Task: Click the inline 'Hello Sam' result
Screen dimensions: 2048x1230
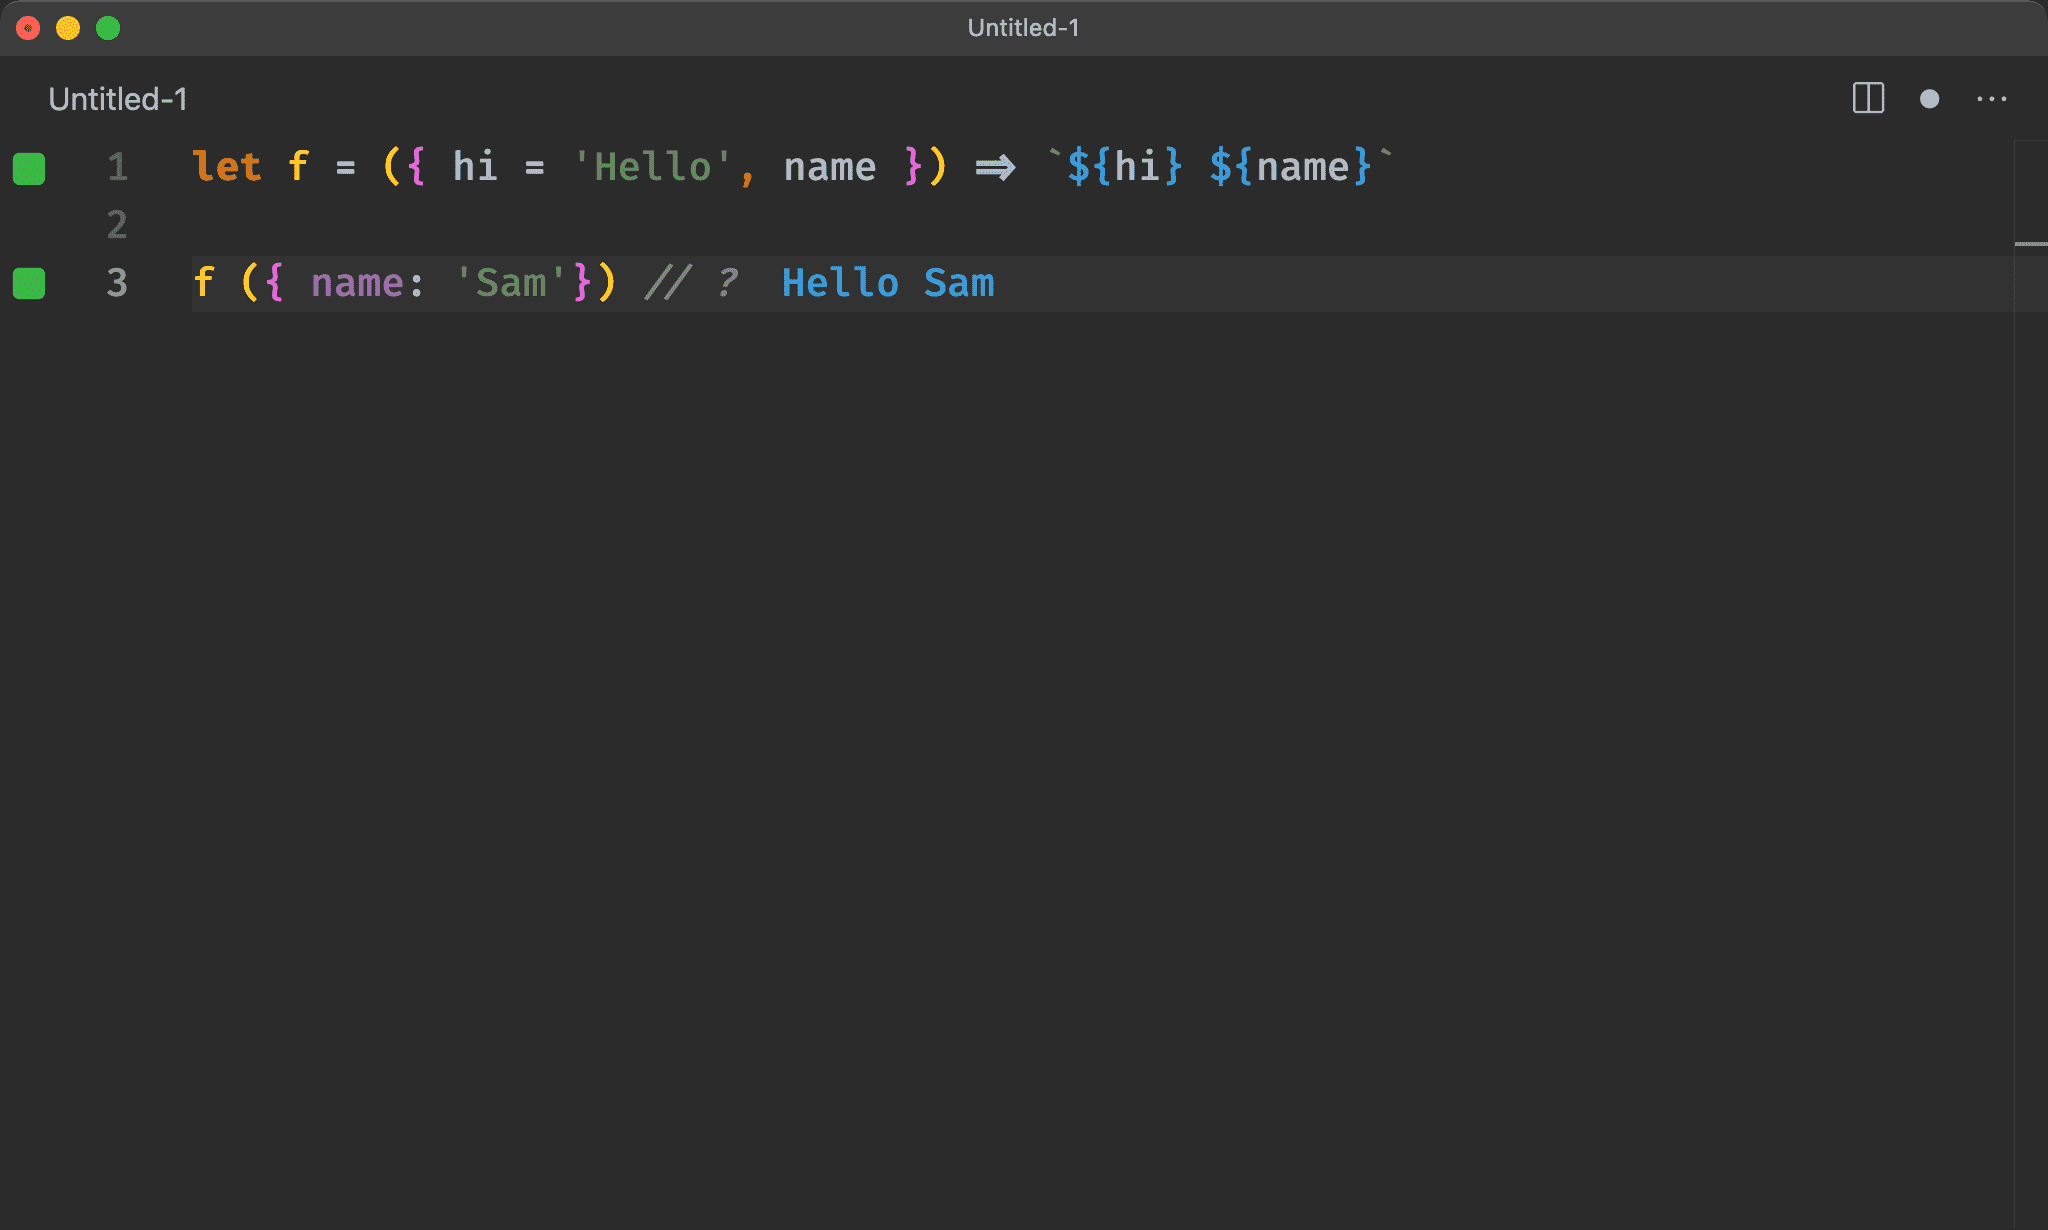Action: [887, 283]
